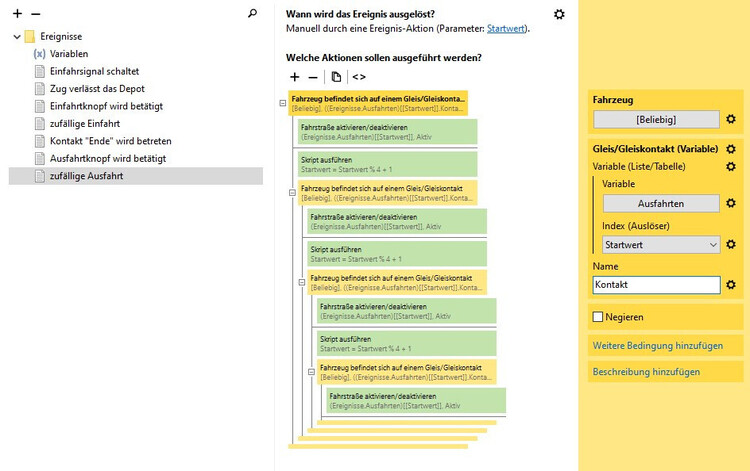Click "Weitere Bedingung hinzufügen"
750x471 pixels.
coord(657,346)
